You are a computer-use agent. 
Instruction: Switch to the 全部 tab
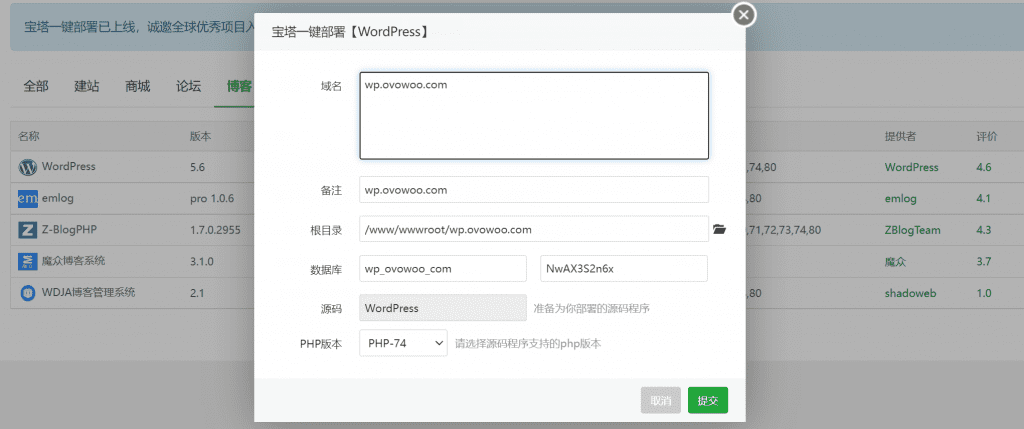36,86
